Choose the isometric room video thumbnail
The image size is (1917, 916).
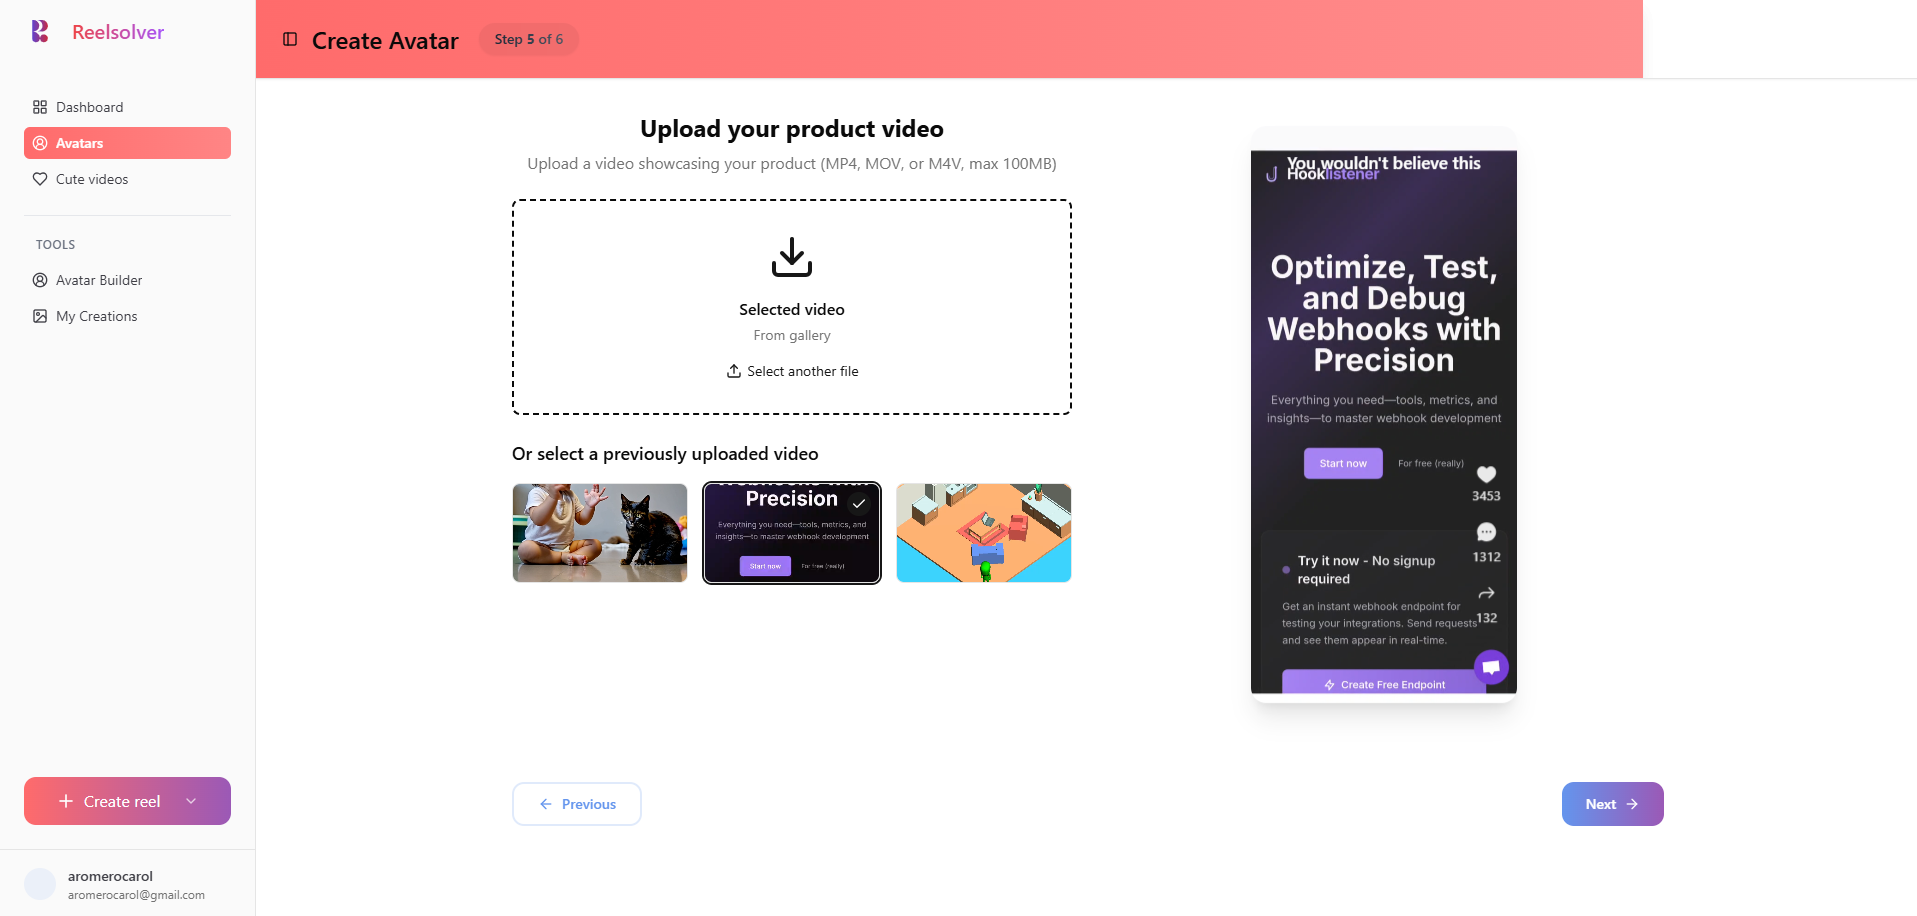point(984,533)
